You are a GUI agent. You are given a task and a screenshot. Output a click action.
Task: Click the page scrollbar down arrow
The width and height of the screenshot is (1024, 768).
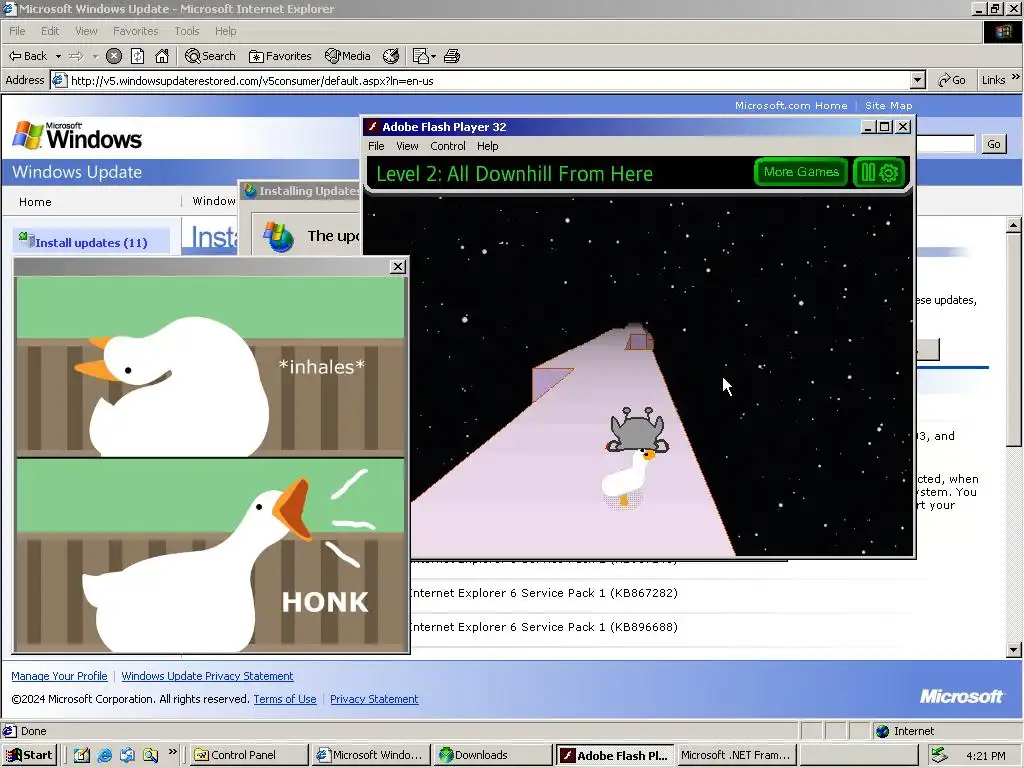pyautogui.click(x=1014, y=650)
